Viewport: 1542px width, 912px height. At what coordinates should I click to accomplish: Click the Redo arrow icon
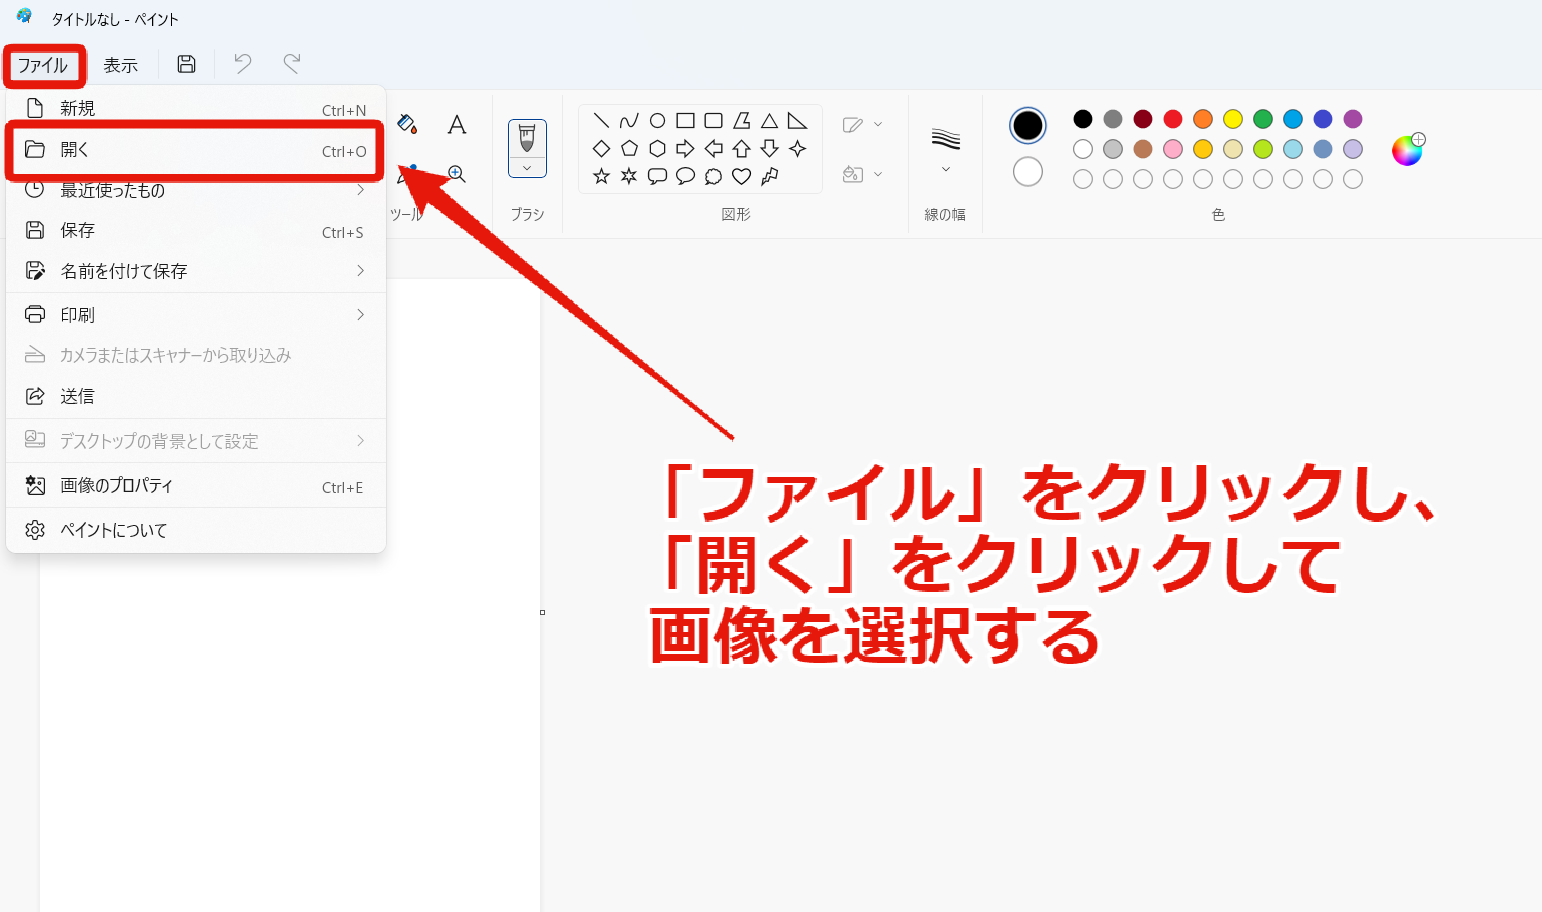[x=292, y=64]
